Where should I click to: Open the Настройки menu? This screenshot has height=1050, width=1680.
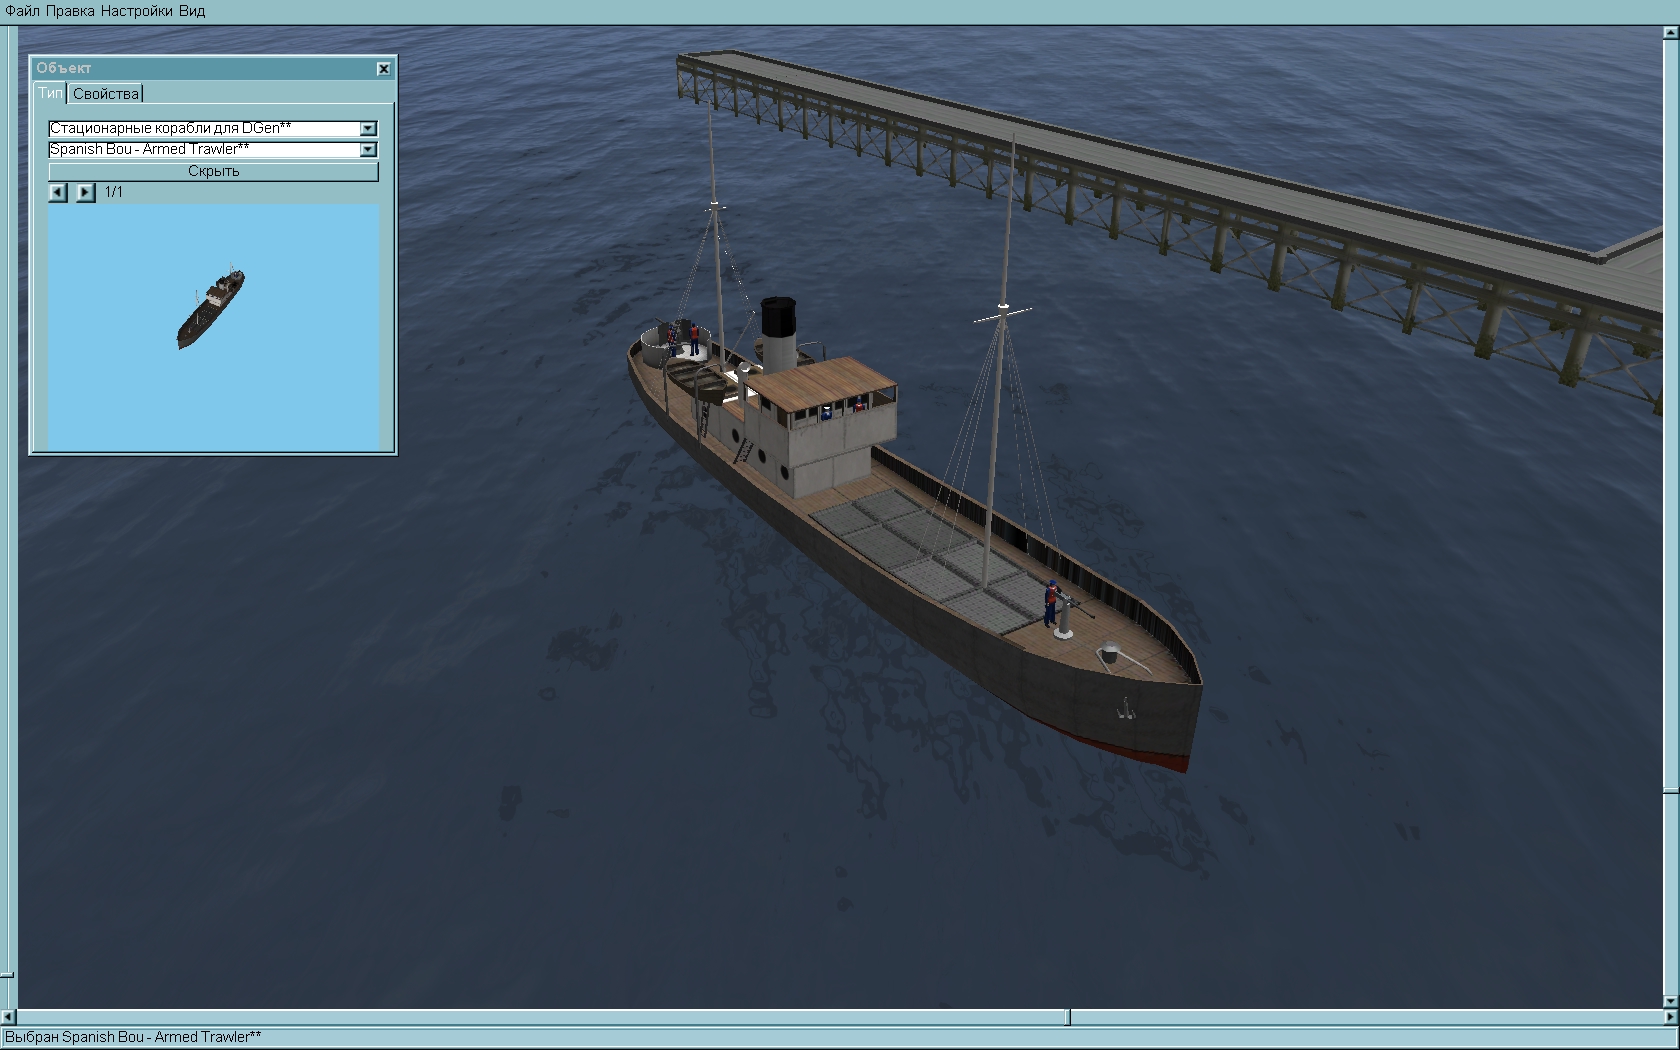tap(137, 11)
